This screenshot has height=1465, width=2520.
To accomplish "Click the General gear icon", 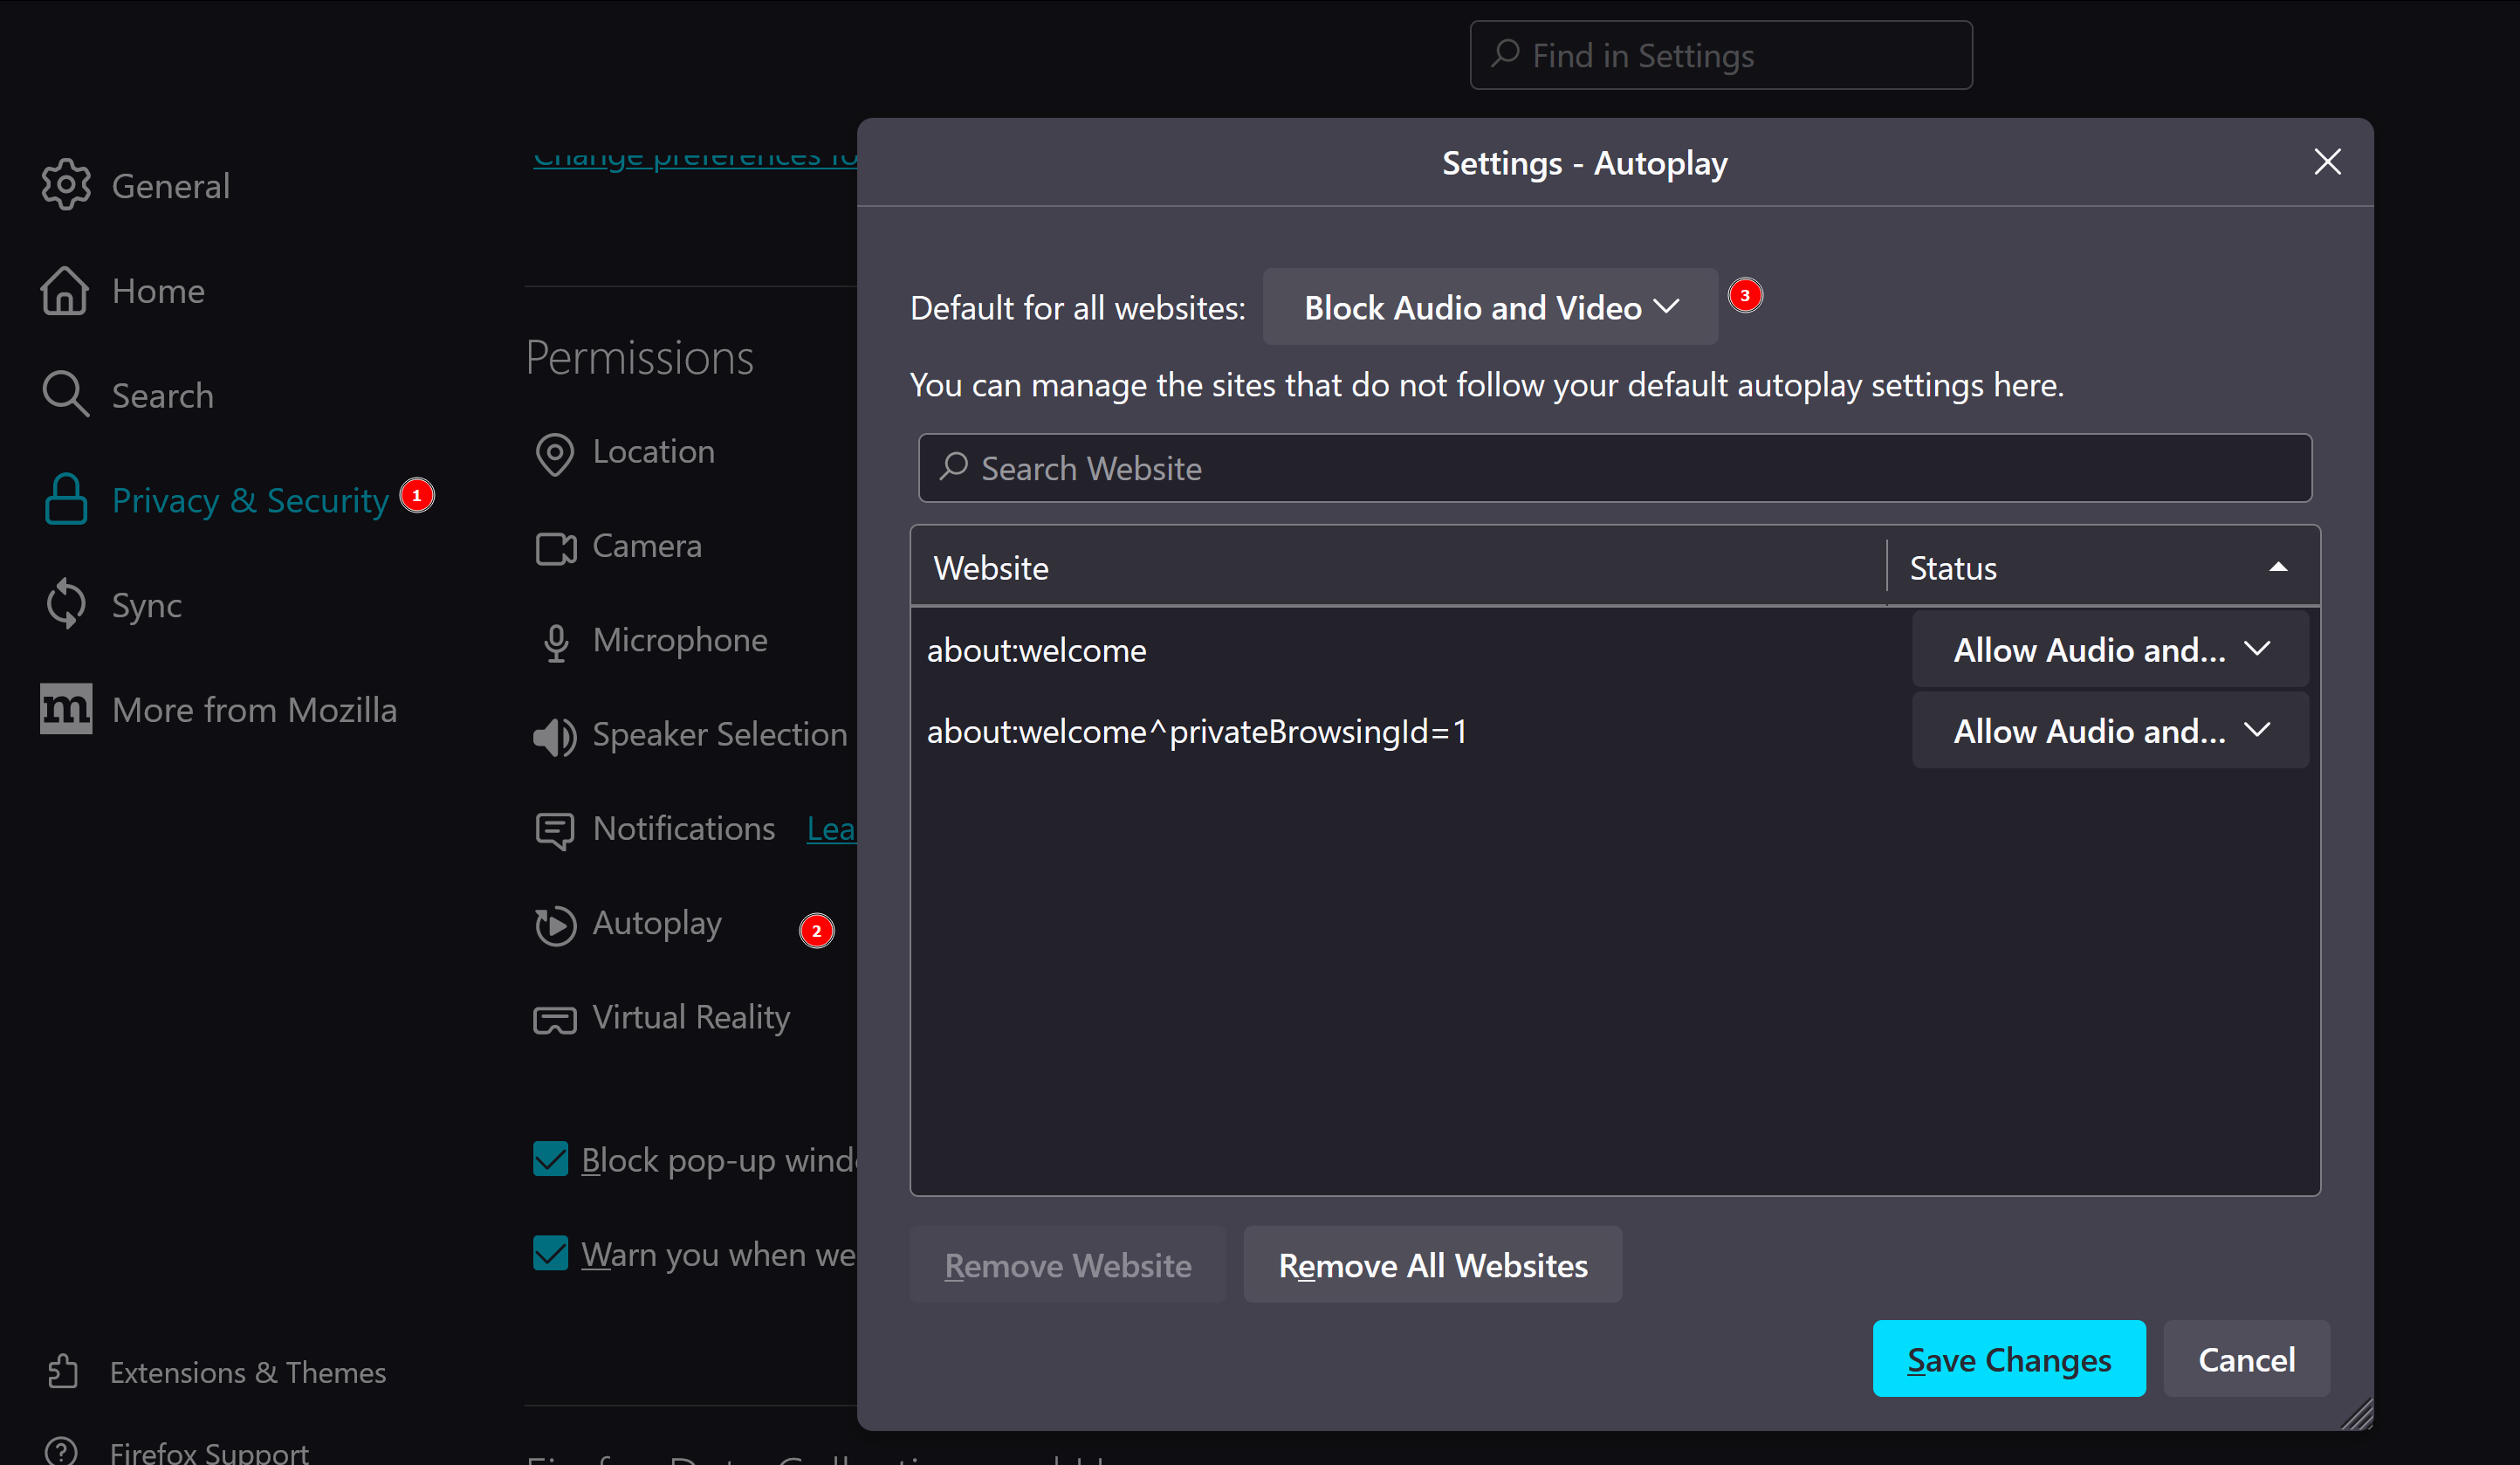I will 66,185.
